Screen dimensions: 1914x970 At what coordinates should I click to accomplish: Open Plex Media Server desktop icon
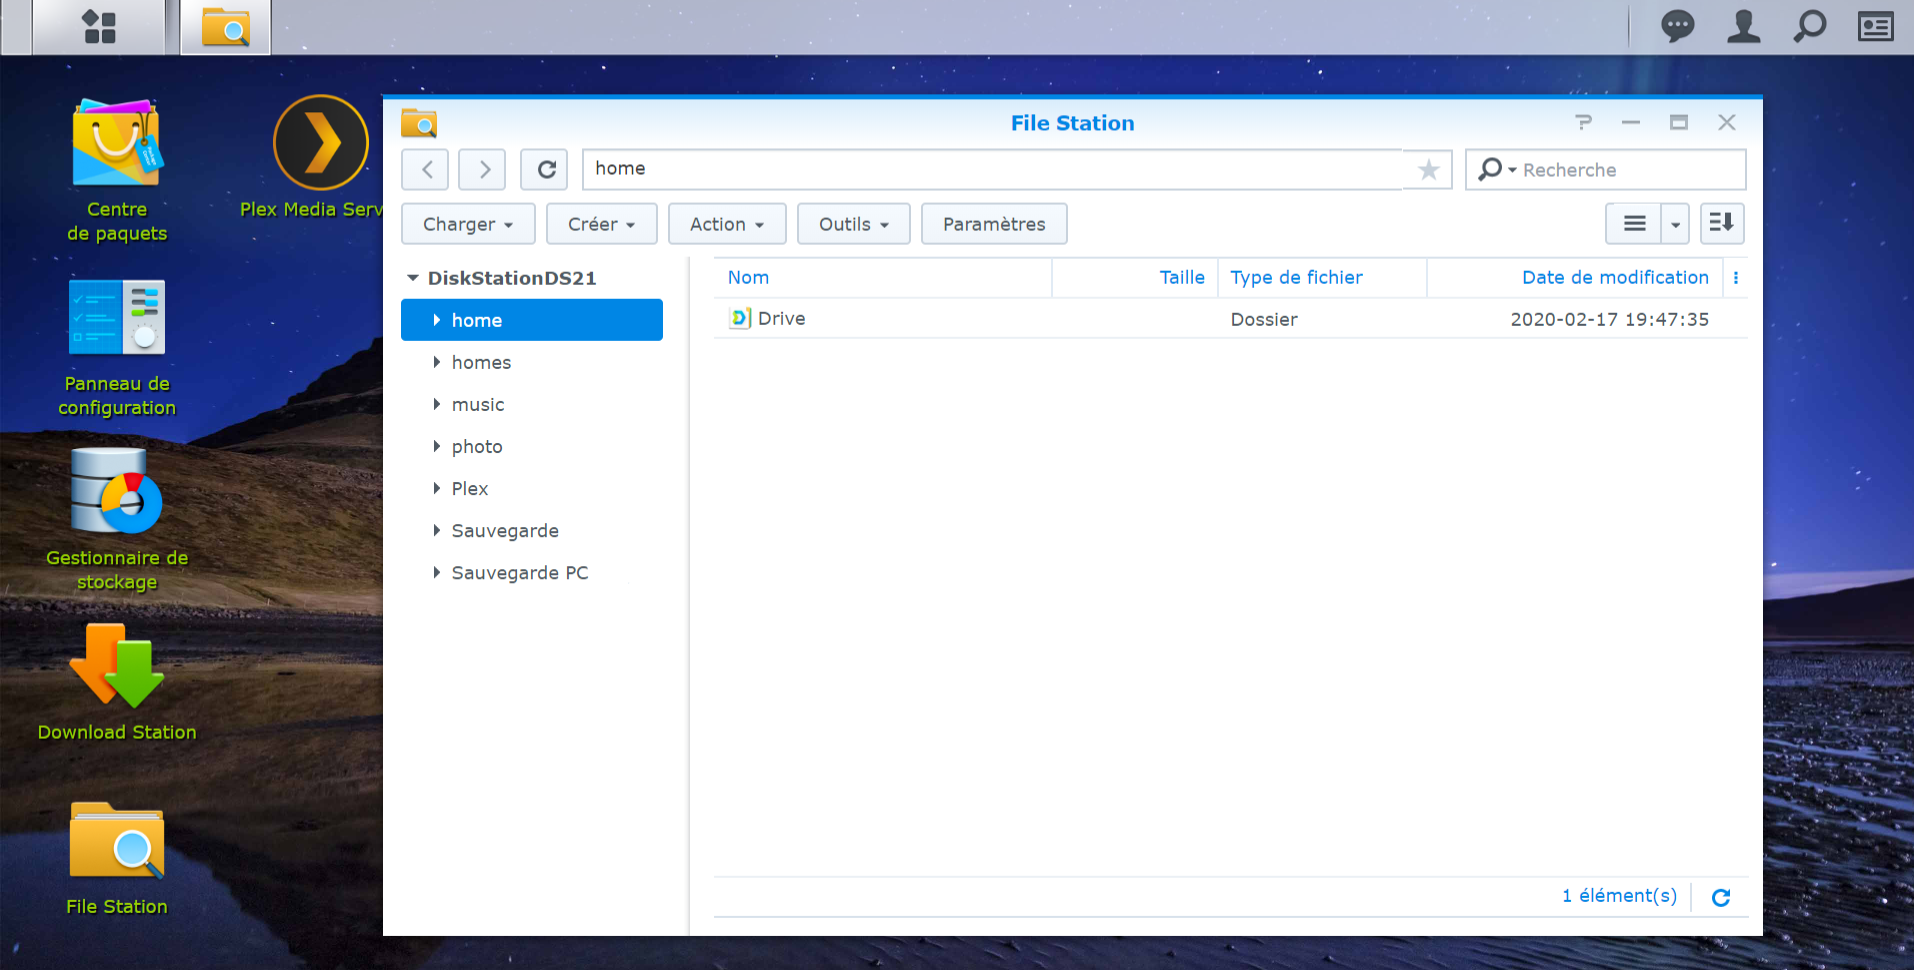click(321, 144)
